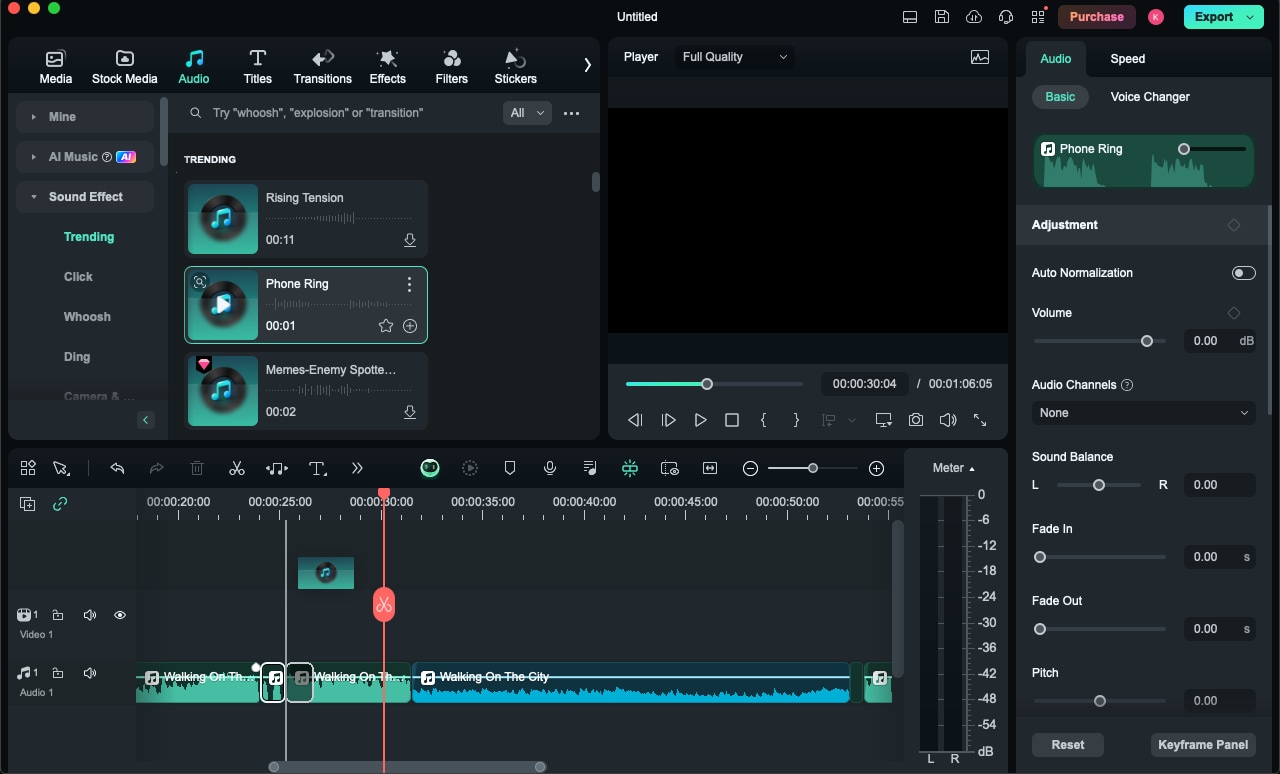The height and width of the screenshot is (774, 1280).
Task: Take a snapshot with the camera icon
Action: tap(915, 420)
